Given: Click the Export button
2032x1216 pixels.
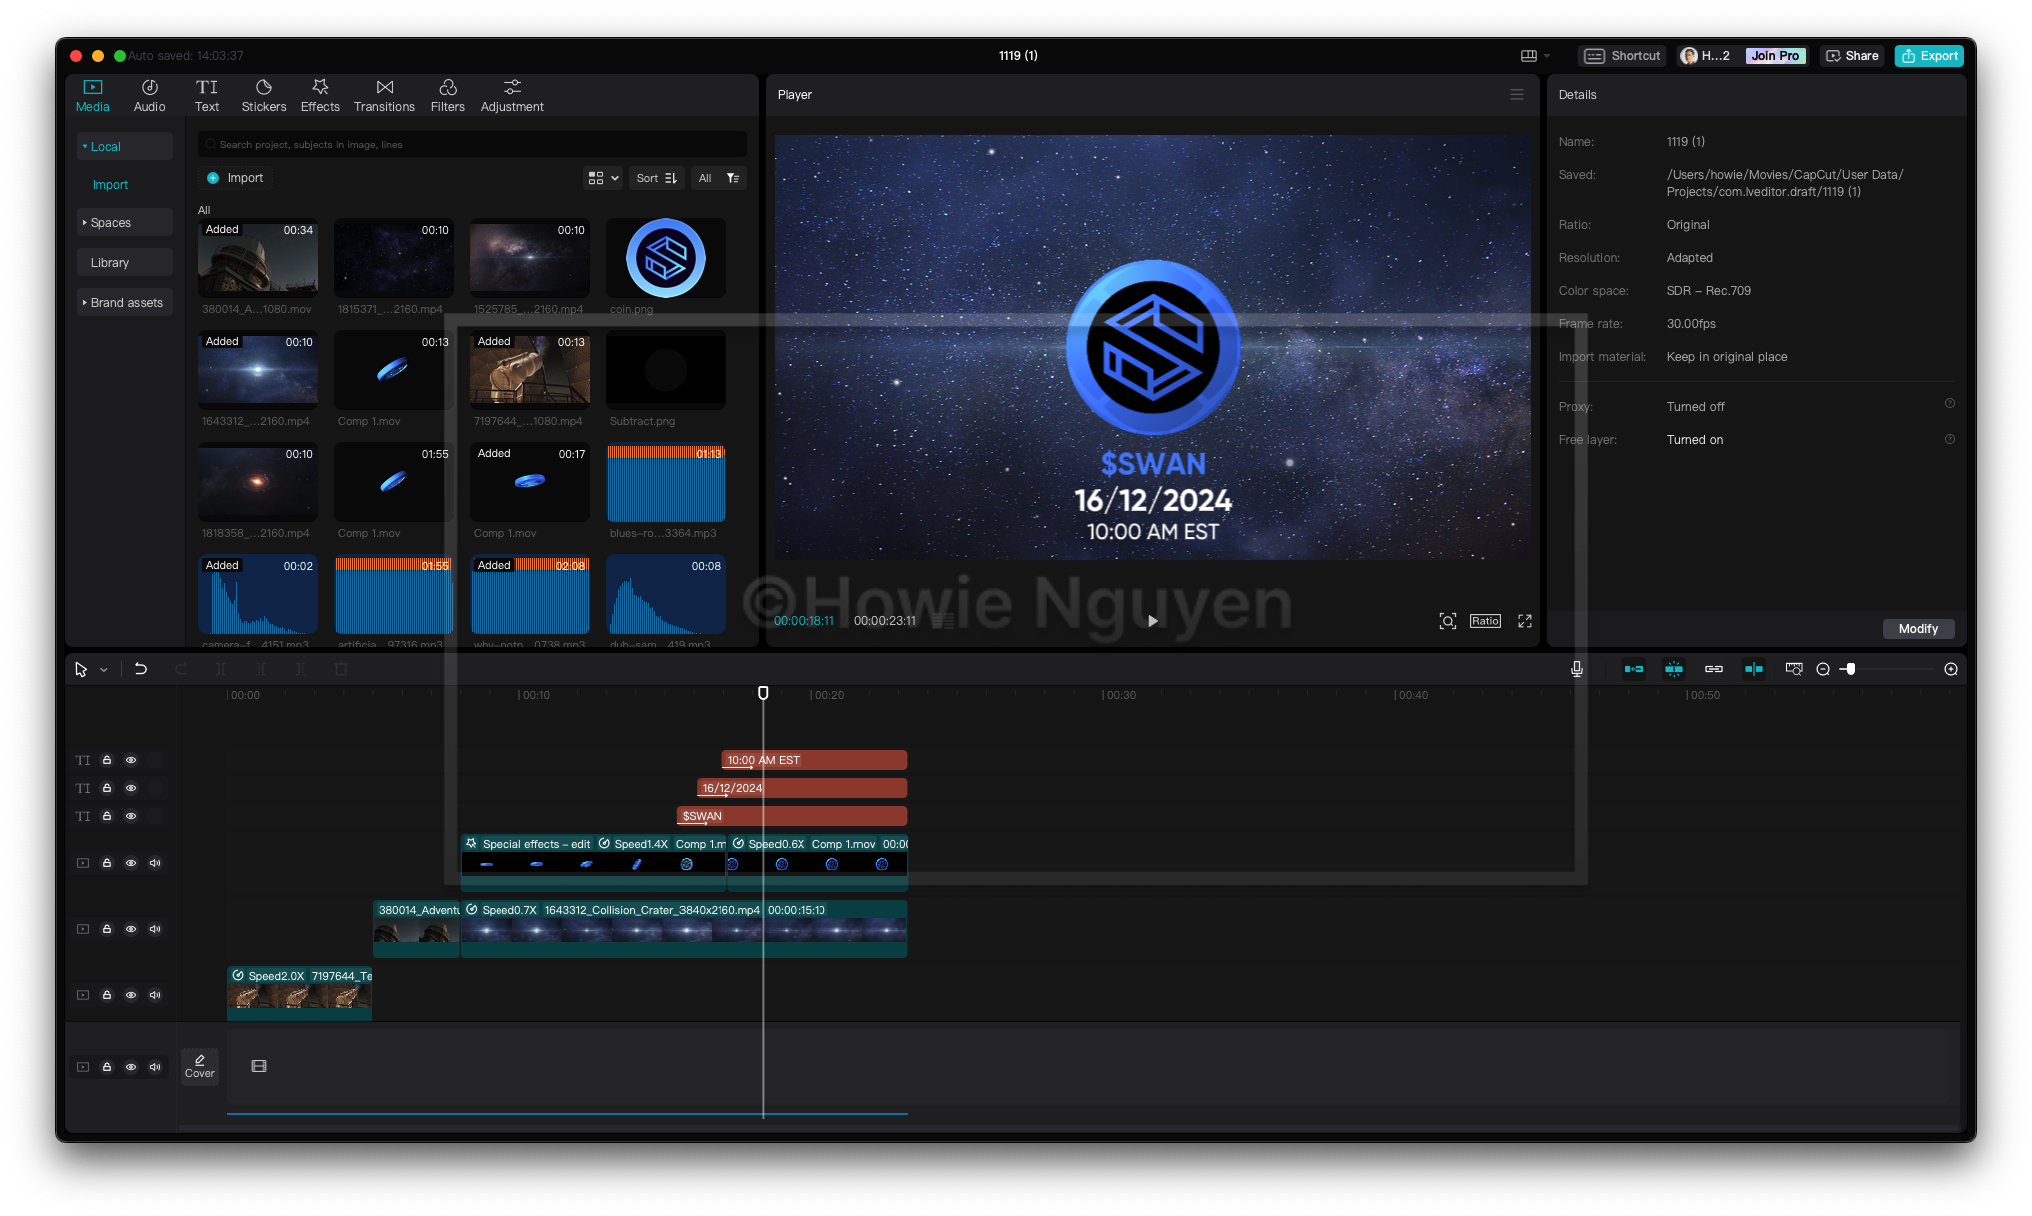Looking at the screenshot, I should (x=1929, y=56).
